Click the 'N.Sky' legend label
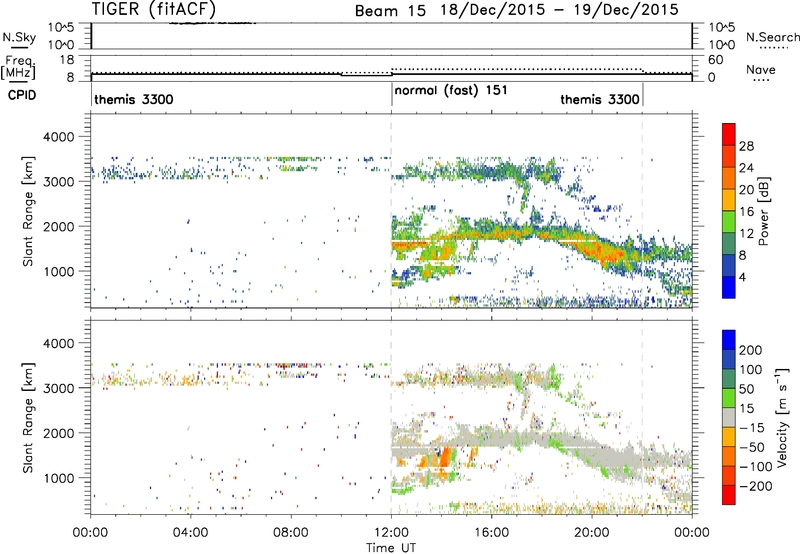 (19, 37)
